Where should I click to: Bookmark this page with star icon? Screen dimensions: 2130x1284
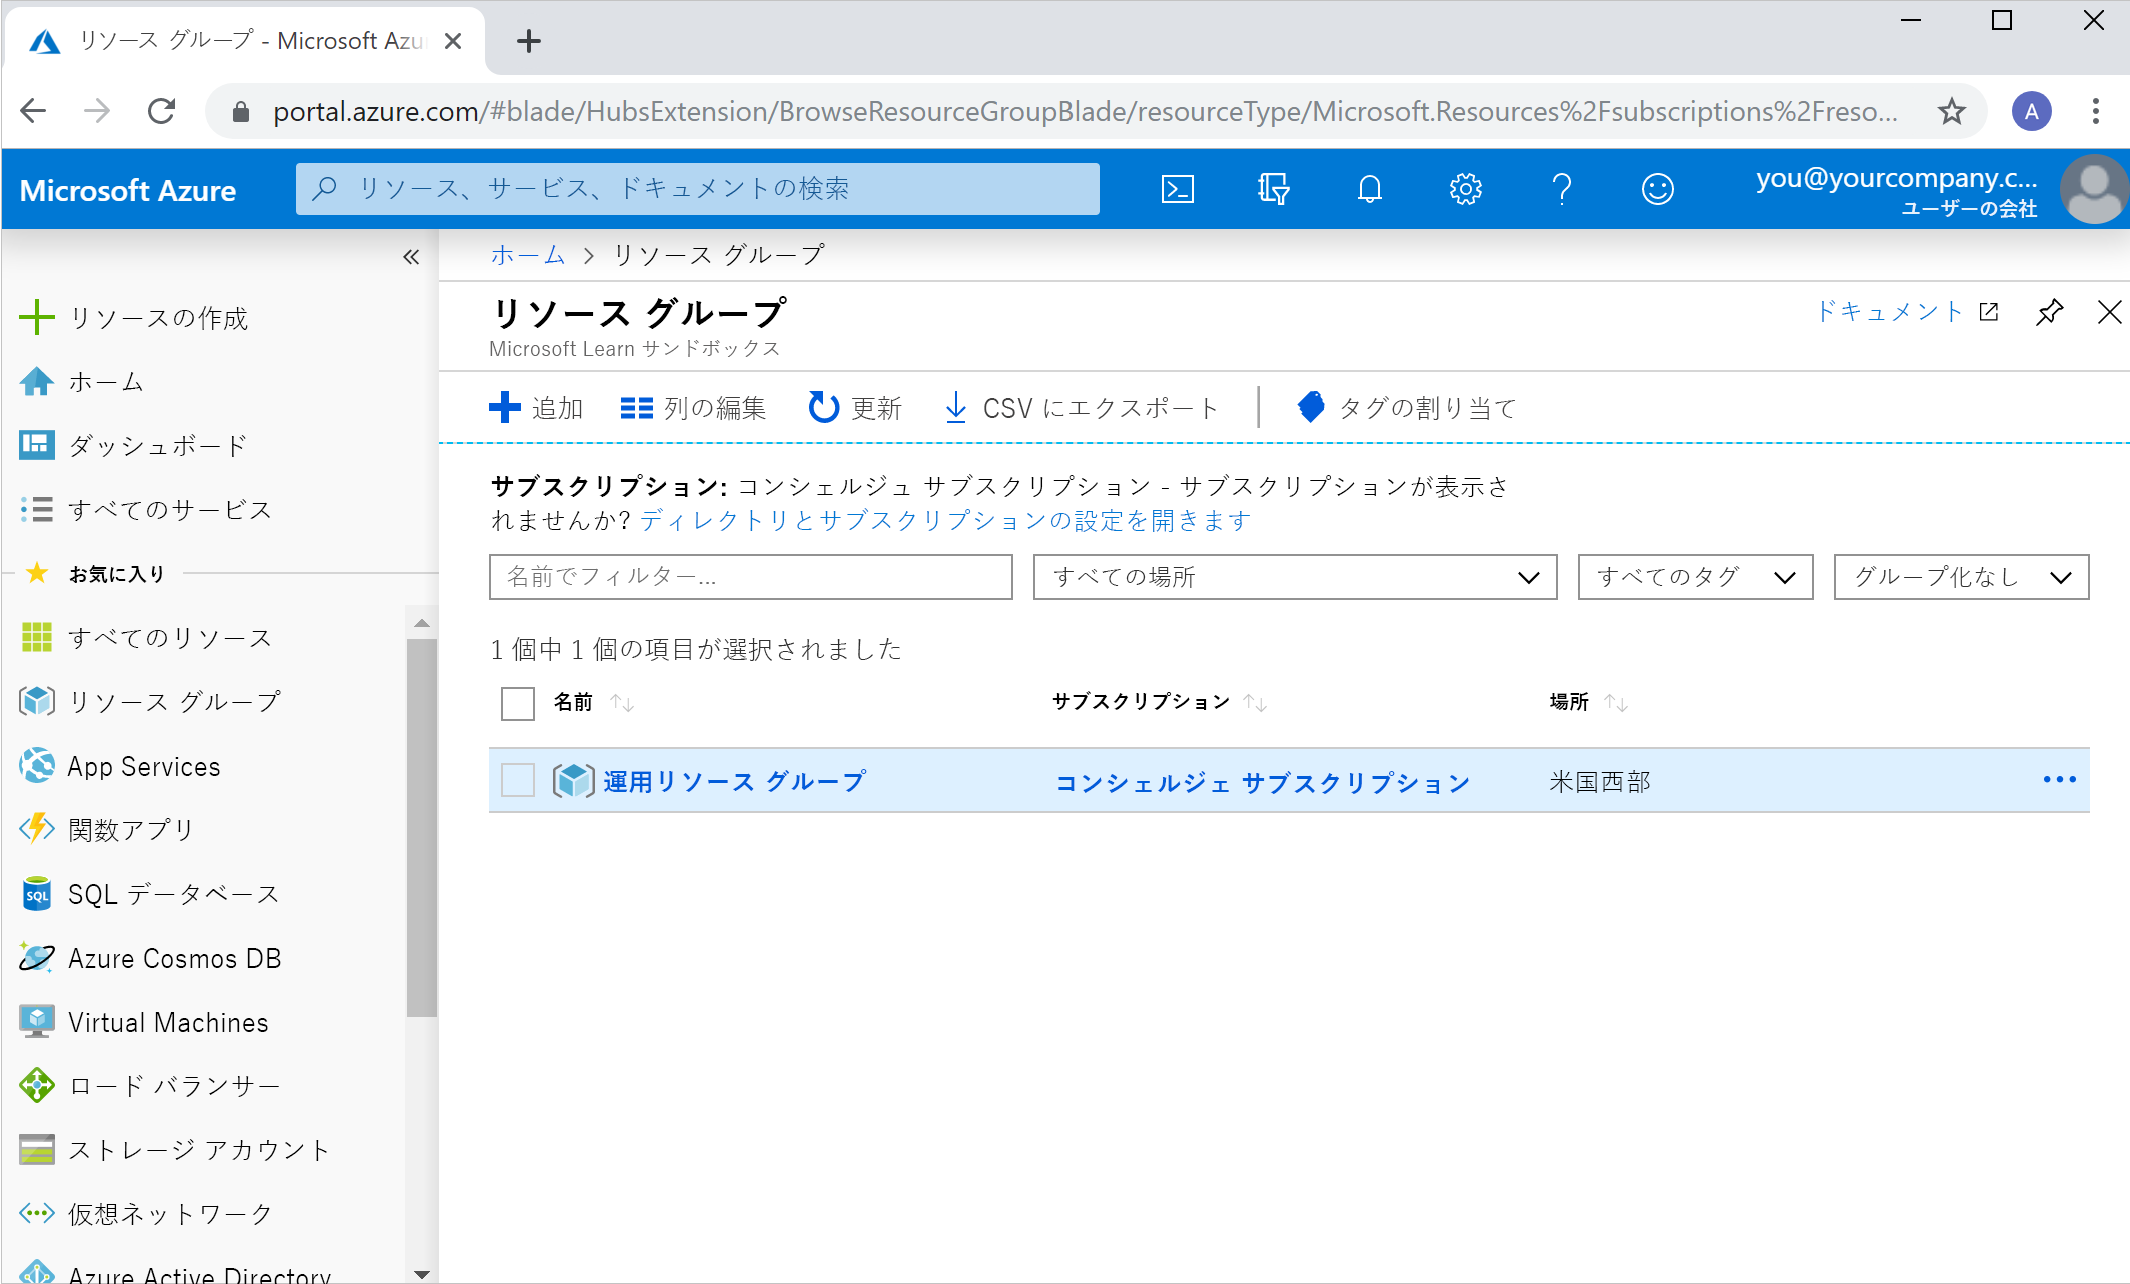(1951, 111)
